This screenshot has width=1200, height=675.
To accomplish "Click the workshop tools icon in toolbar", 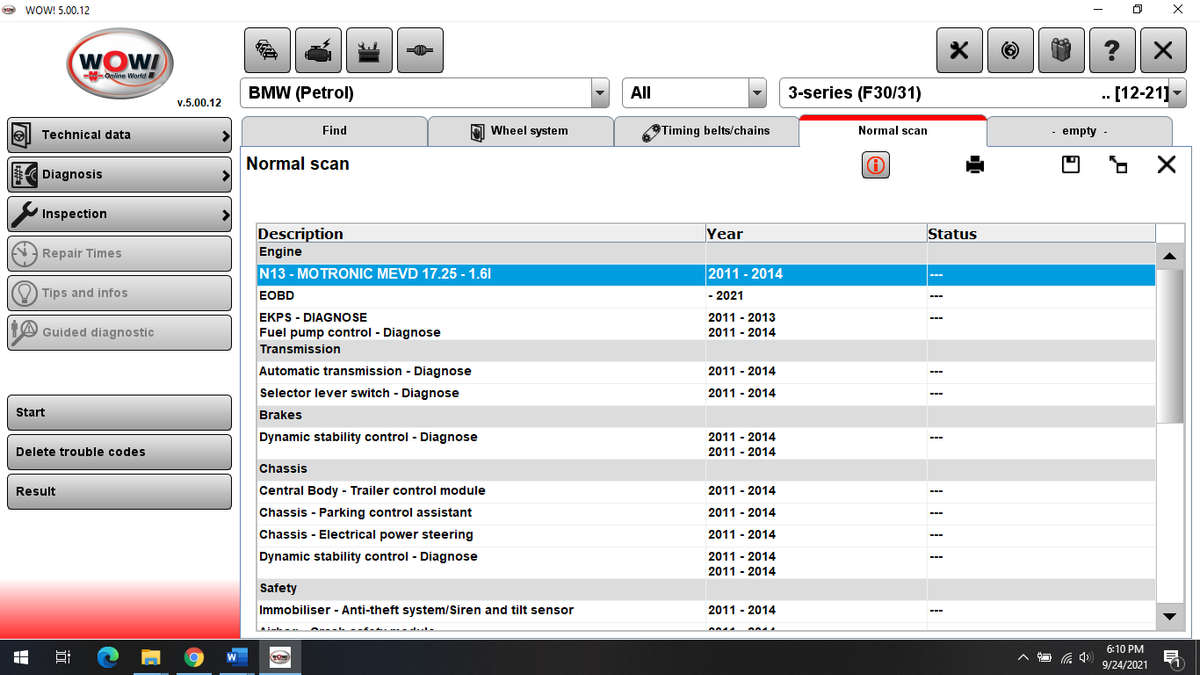I will click(x=369, y=50).
